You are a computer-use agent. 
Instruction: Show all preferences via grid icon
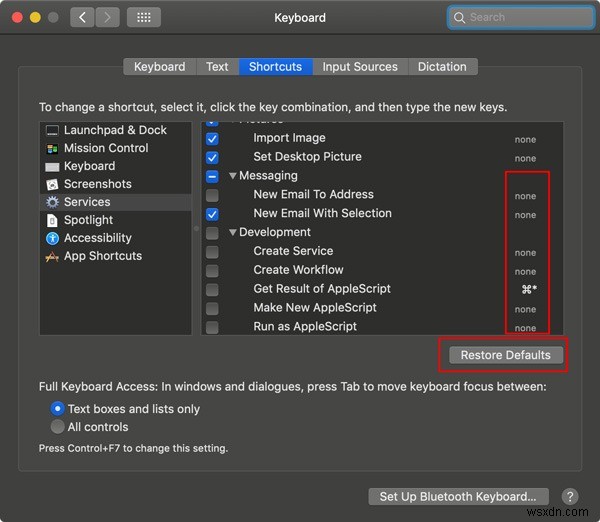click(144, 17)
